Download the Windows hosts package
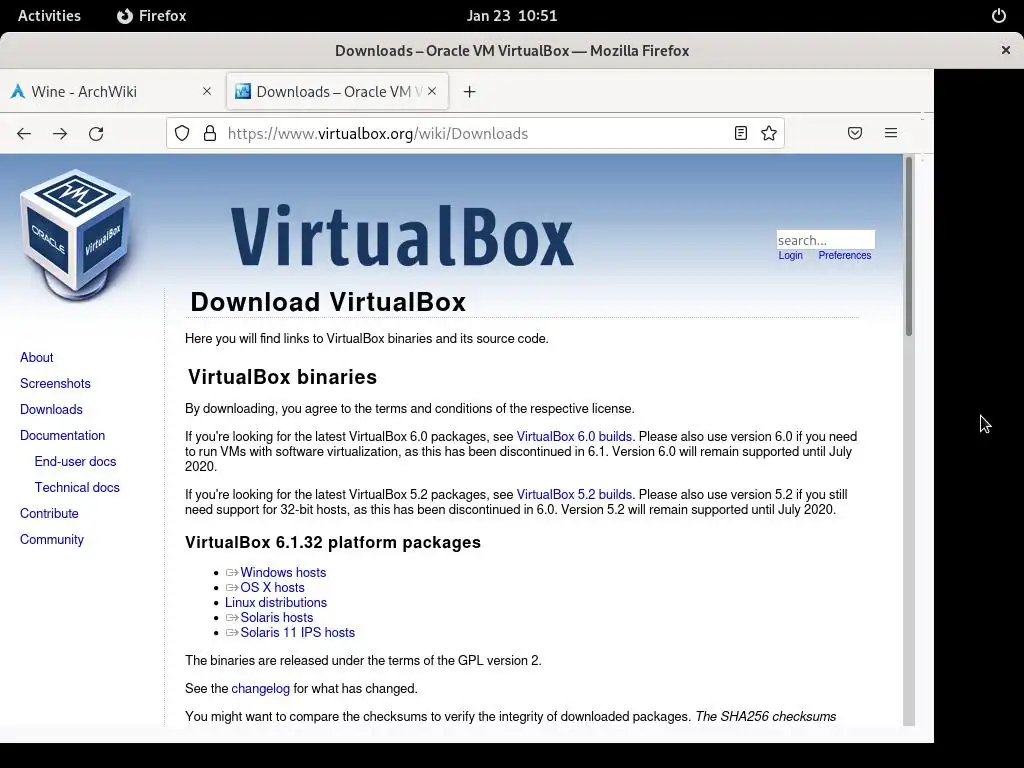 pos(283,572)
